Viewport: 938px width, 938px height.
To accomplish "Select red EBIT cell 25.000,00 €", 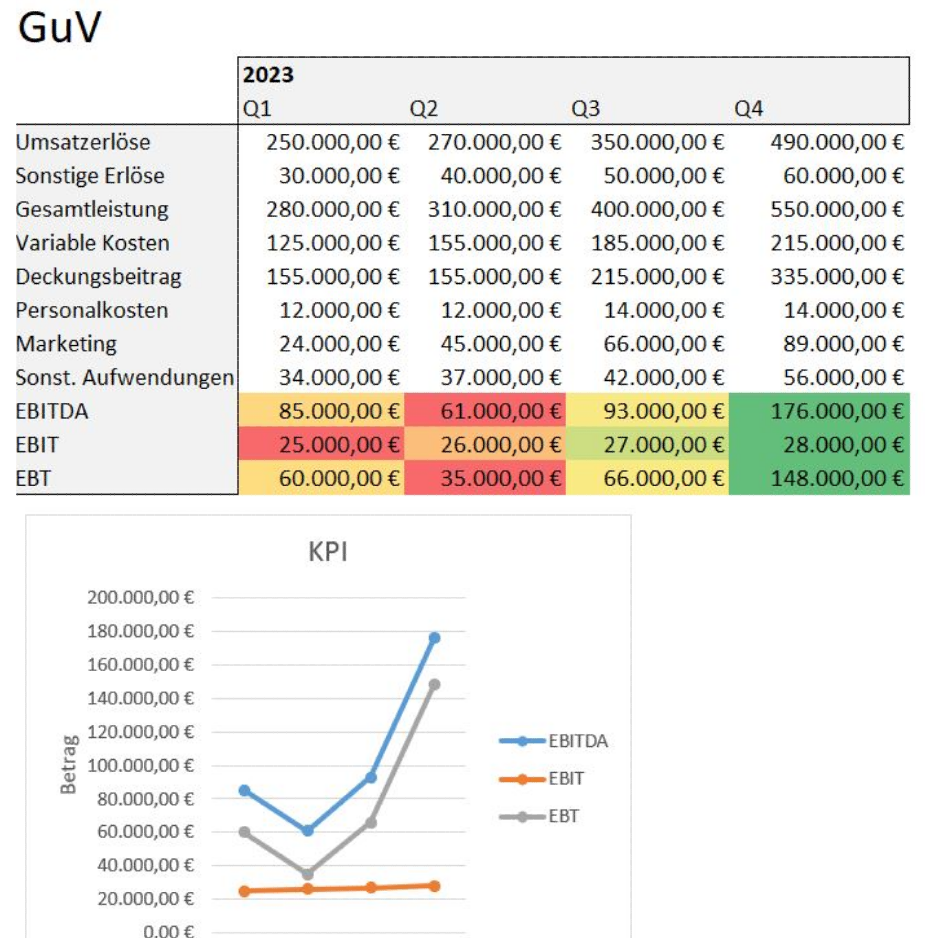I will coord(321,444).
